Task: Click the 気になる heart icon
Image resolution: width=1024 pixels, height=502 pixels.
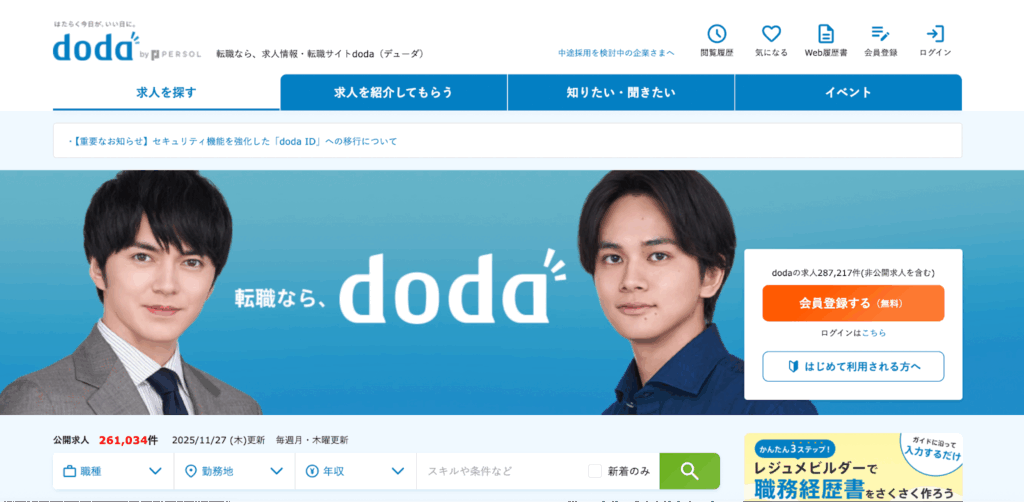Action: click(x=771, y=34)
